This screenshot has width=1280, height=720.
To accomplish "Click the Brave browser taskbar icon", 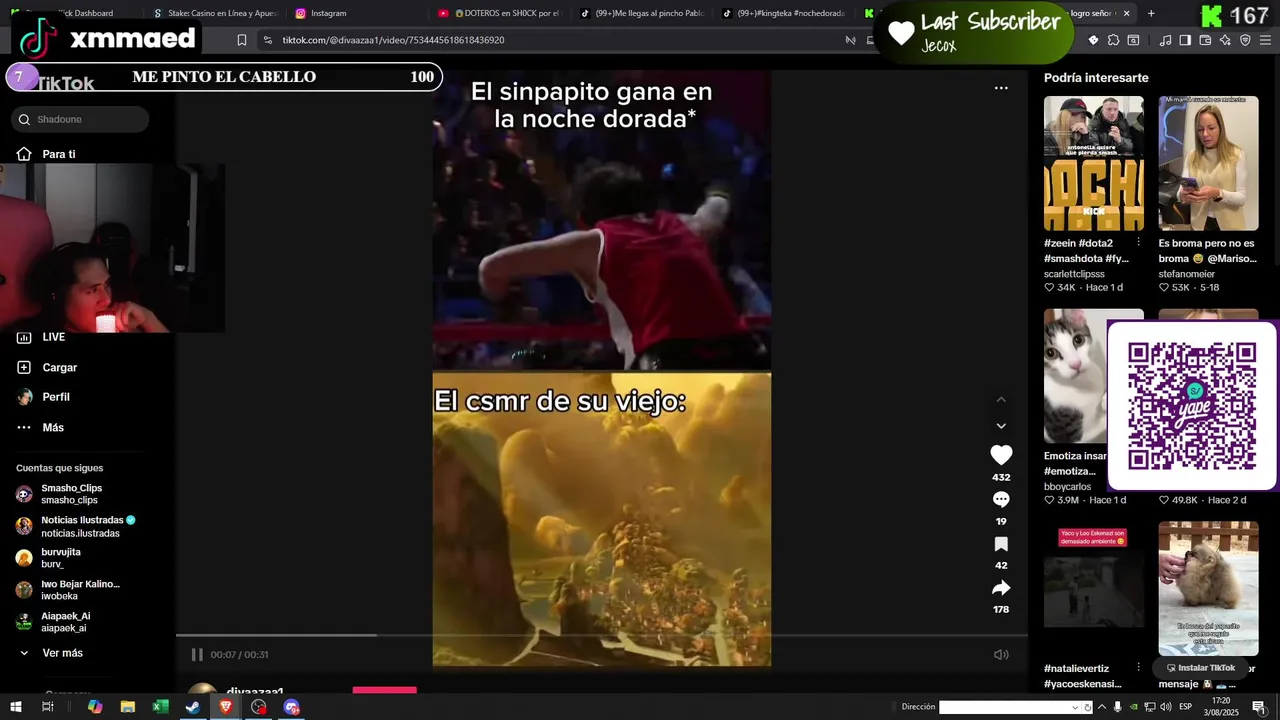I will tap(226, 707).
